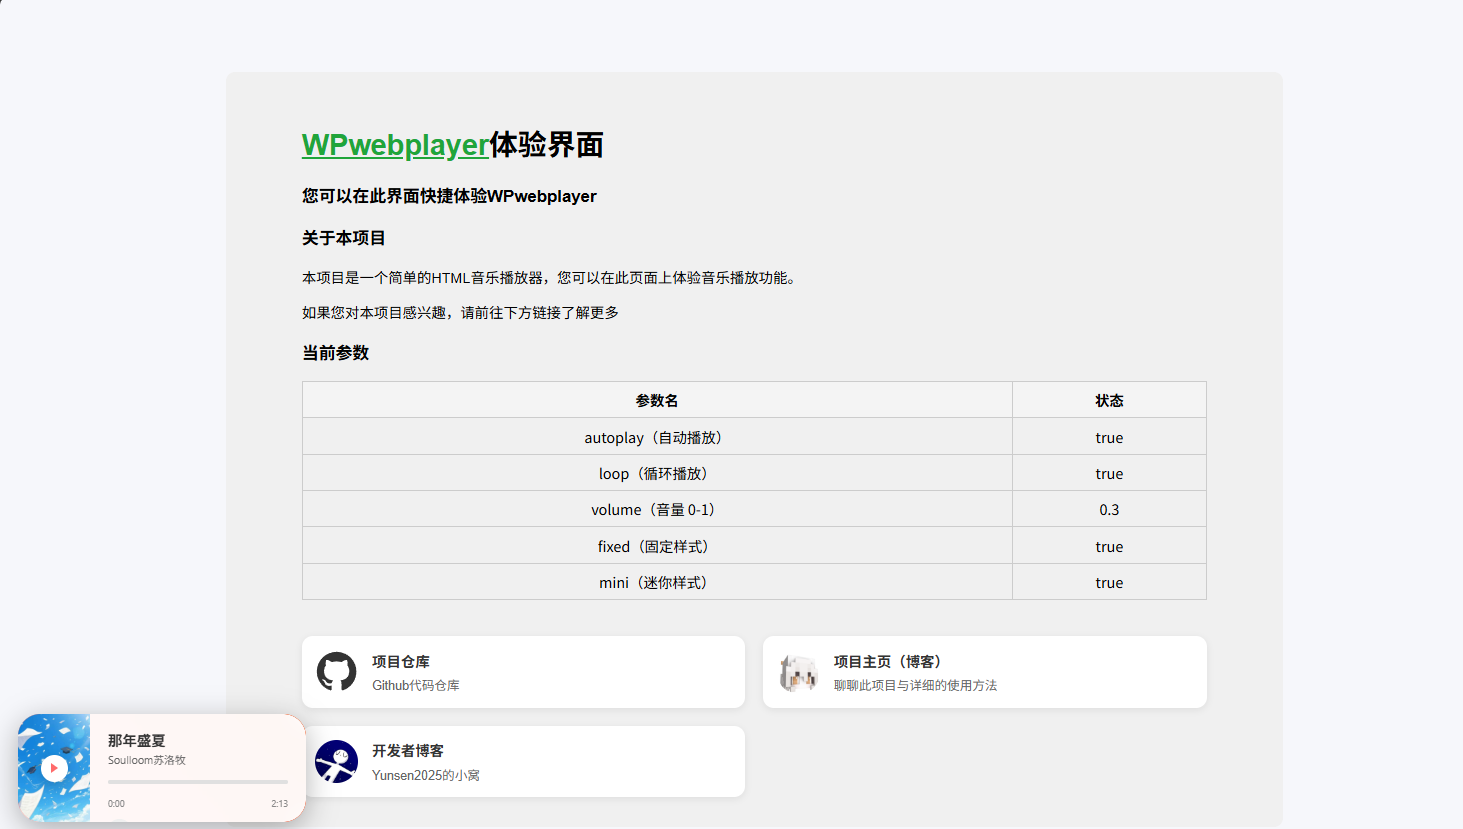Open the WPwebplayer title link
The height and width of the screenshot is (829, 1463).
[395, 145]
